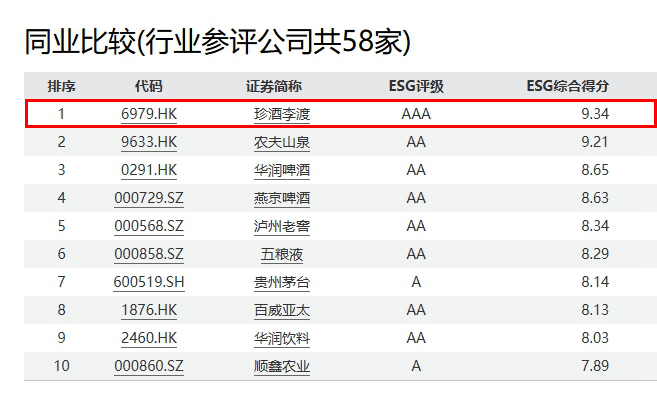Click the 8.14 ESG score
This screenshot has height=399, width=657.
[595, 282]
